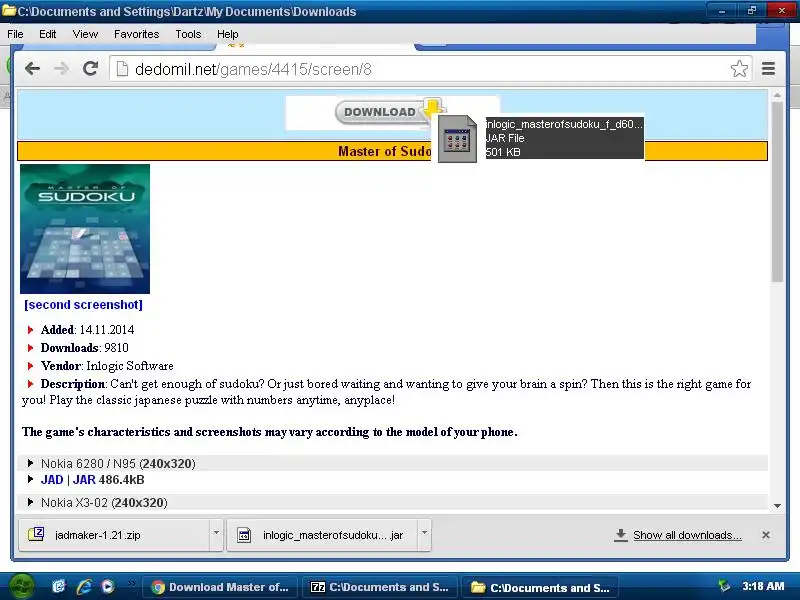The width and height of the screenshot is (800, 600).
Task: Click Chrome's forward arrow
Action: pyautogui.click(x=61, y=69)
